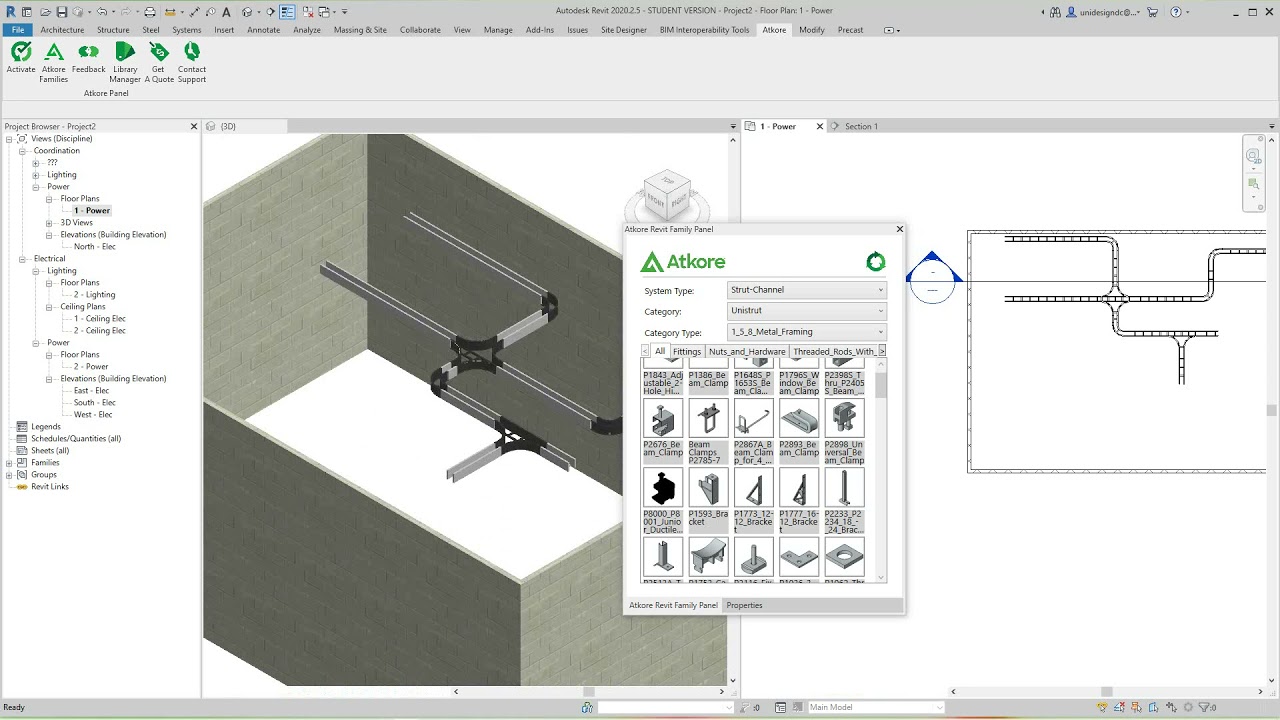Open the Systems ribbon tab
Viewport: 1280px width, 720px height.
(187, 30)
